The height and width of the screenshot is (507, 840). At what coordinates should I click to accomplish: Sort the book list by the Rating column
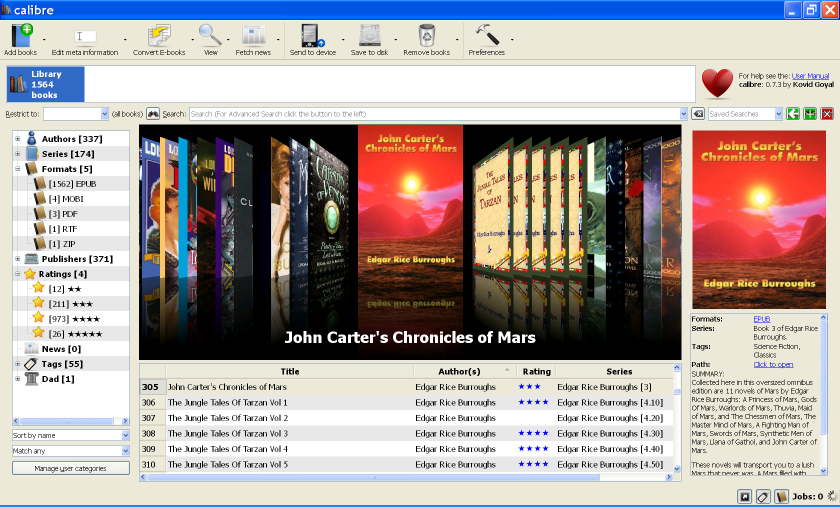537,371
